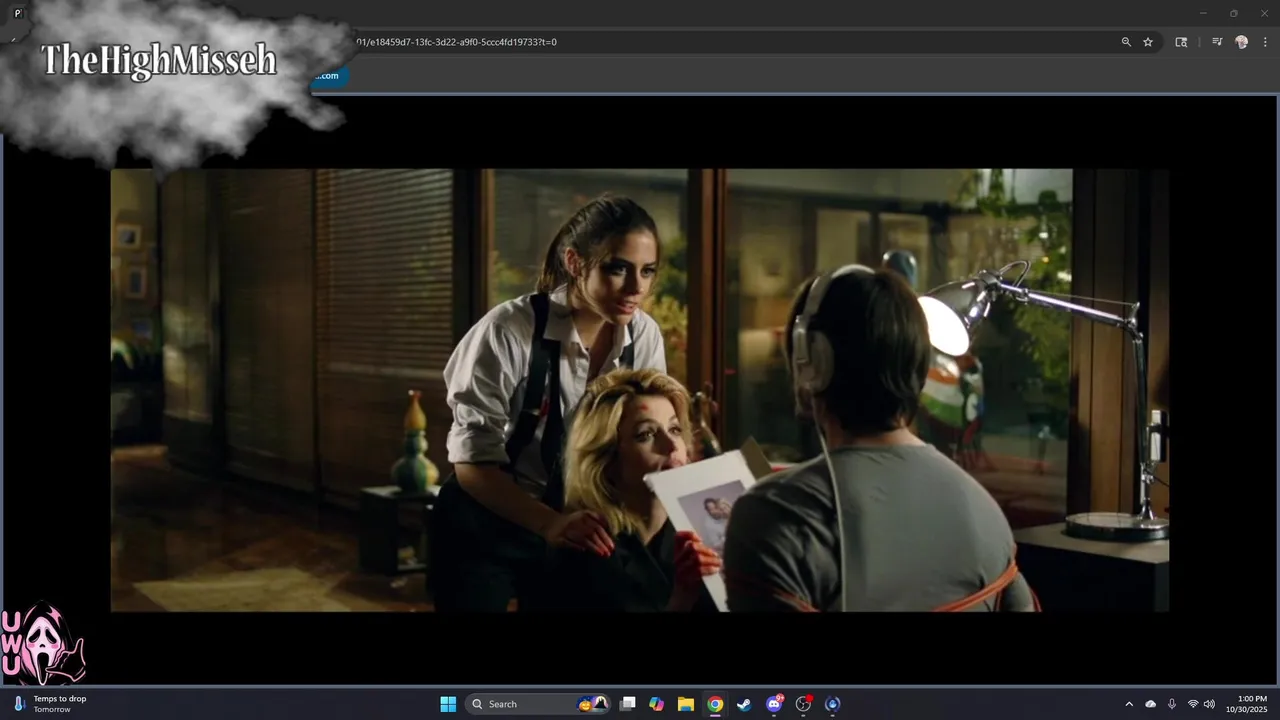Open the media controls music-note icon
1280x720 pixels.
1217,42
